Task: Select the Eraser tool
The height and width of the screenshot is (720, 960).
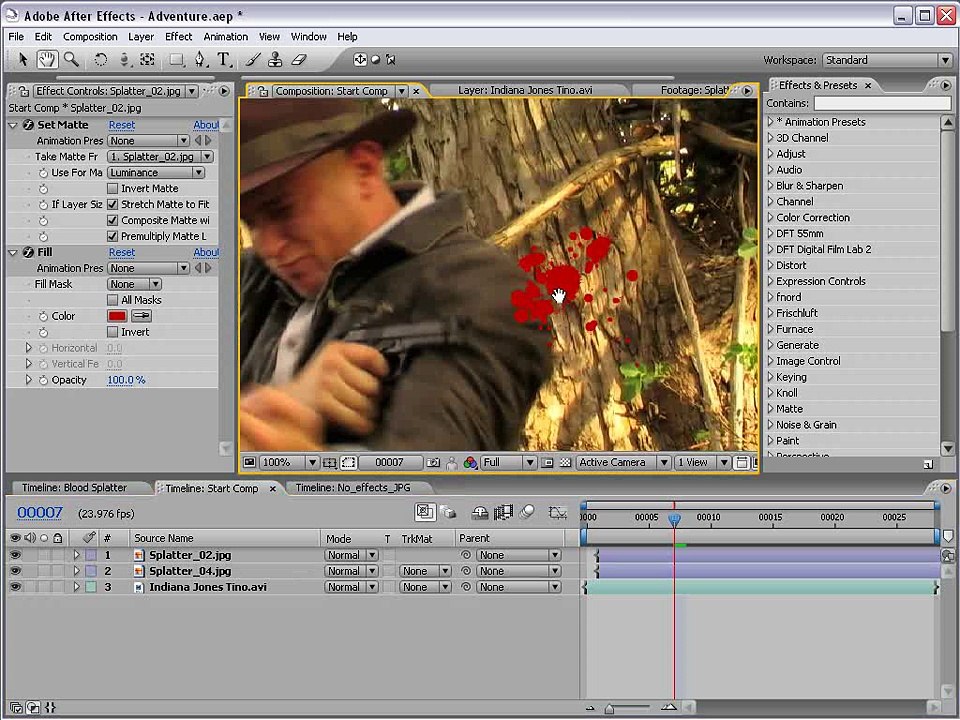Action: pos(298,59)
